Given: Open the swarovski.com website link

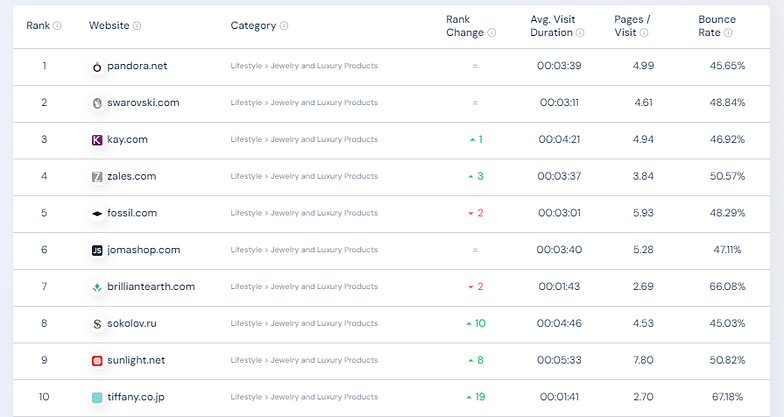Looking at the screenshot, I should [x=143, y=102].
